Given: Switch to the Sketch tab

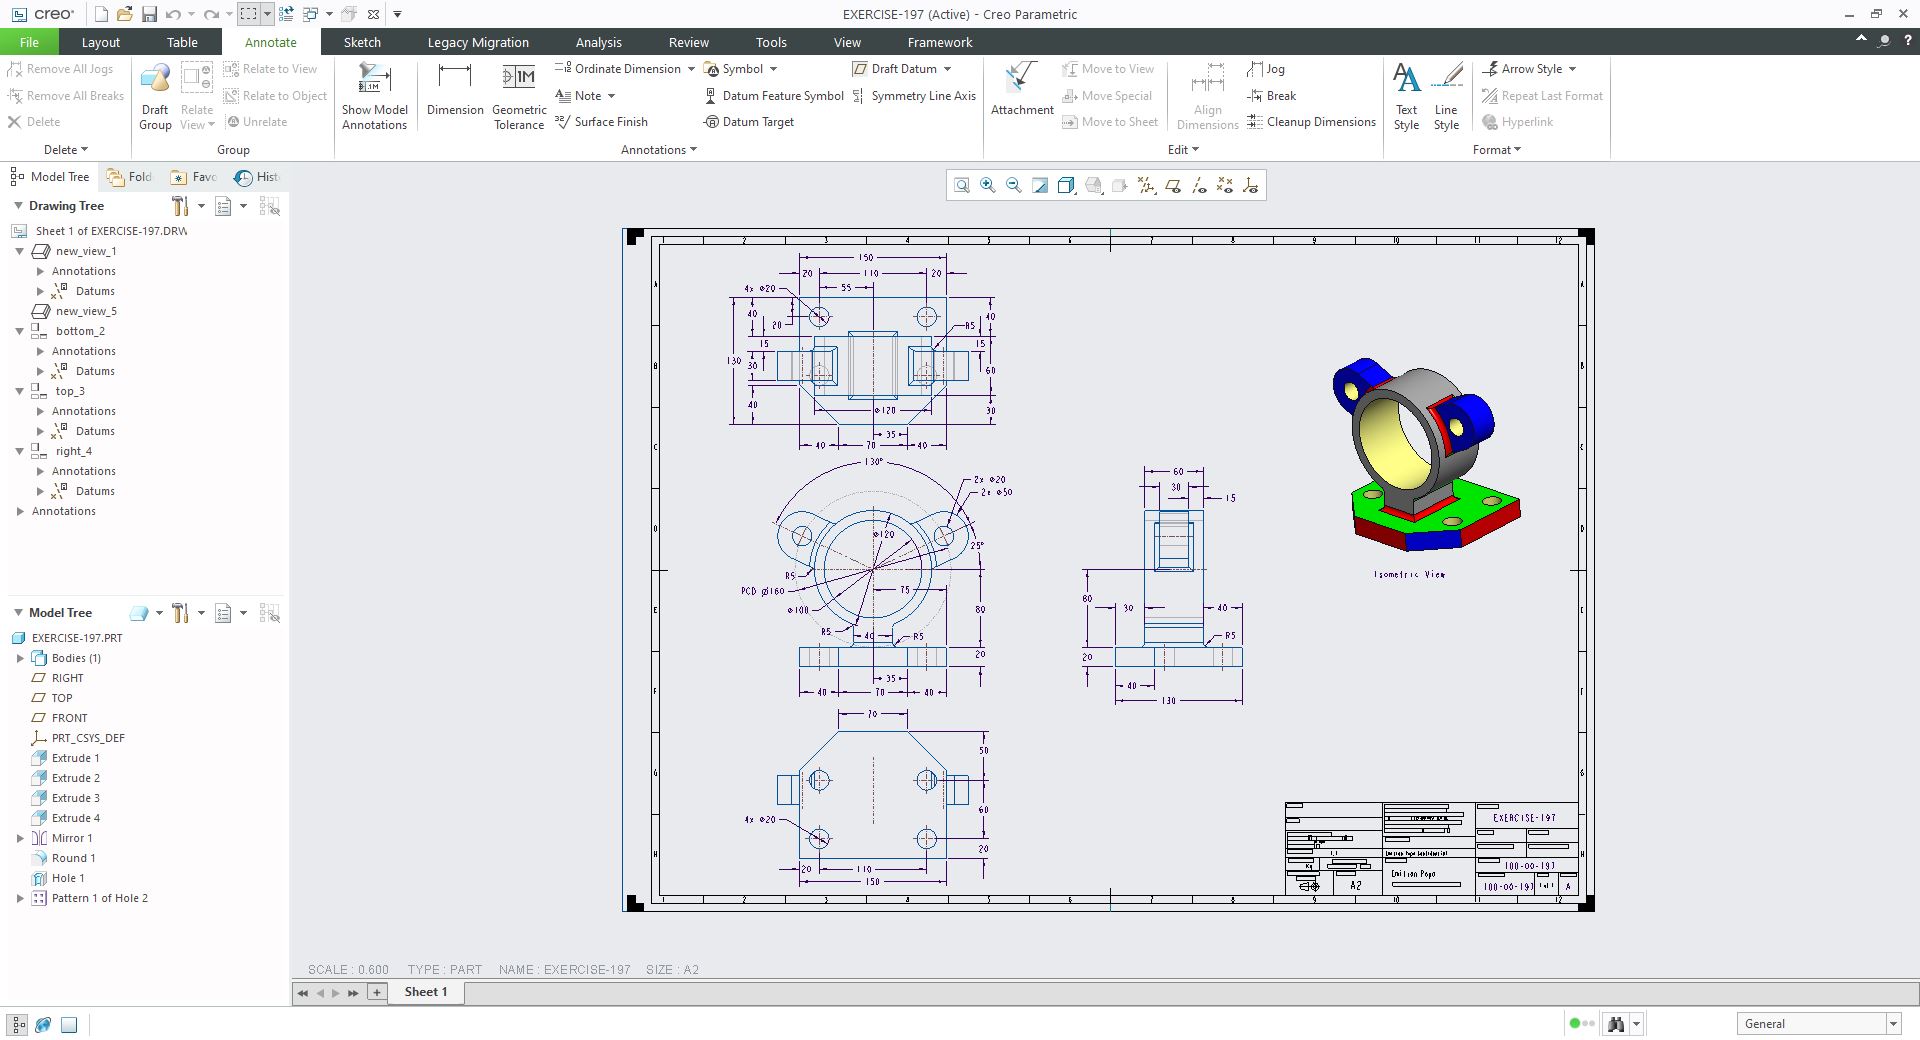Looking at the screenshot, I should tap(362, 42).
